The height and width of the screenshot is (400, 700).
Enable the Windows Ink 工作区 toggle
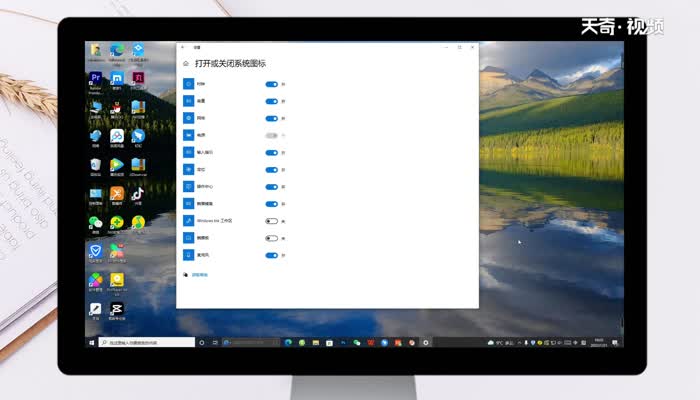click(x=271, y=221)
